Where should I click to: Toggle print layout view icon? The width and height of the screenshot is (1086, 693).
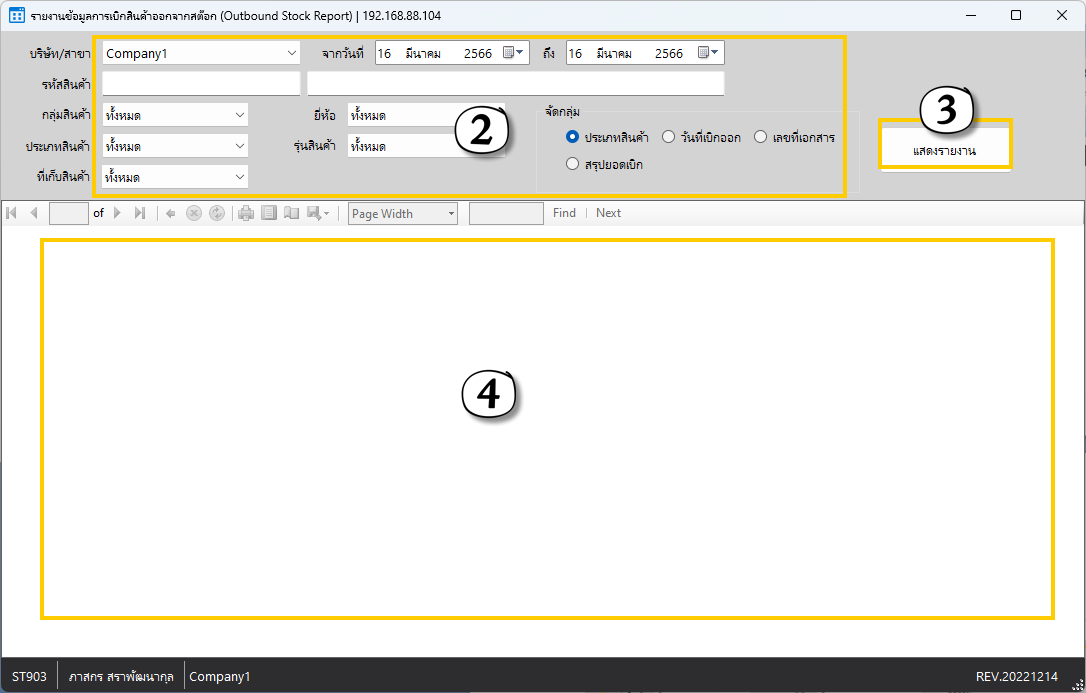269,213
